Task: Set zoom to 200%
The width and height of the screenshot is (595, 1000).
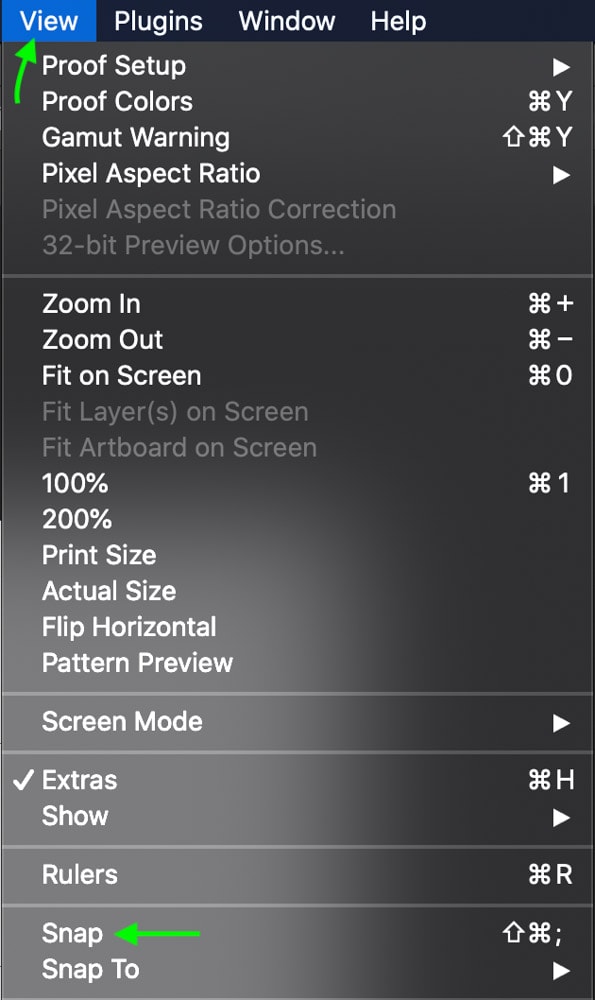Action: pos(297,519)
